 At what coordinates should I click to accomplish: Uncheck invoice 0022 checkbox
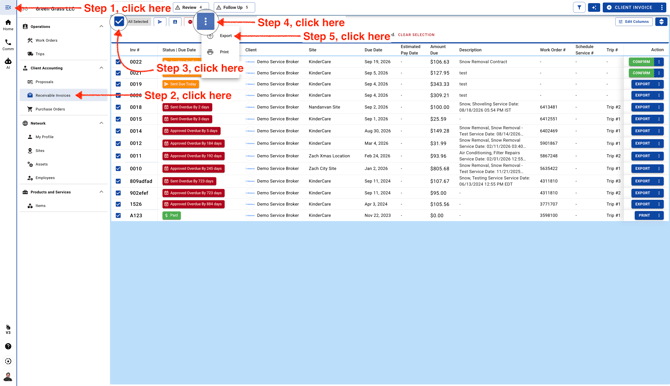tap(118, 62)
